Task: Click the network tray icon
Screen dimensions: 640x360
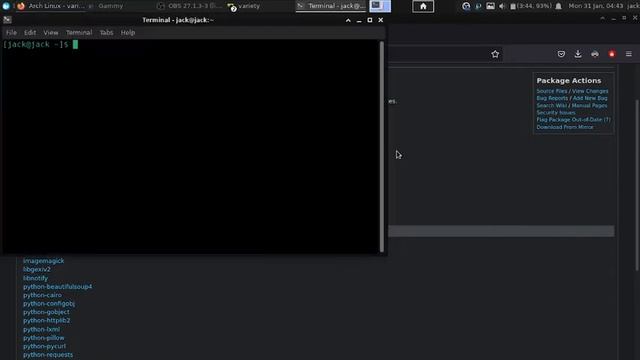Action: pyautogui.click(x=466, y=6)
